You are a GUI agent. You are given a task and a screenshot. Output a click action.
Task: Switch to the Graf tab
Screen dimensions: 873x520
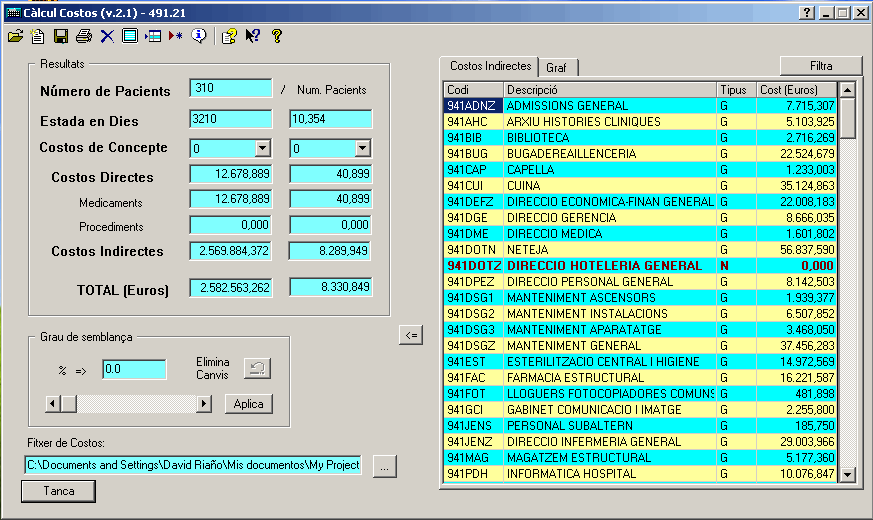[556, 68]
